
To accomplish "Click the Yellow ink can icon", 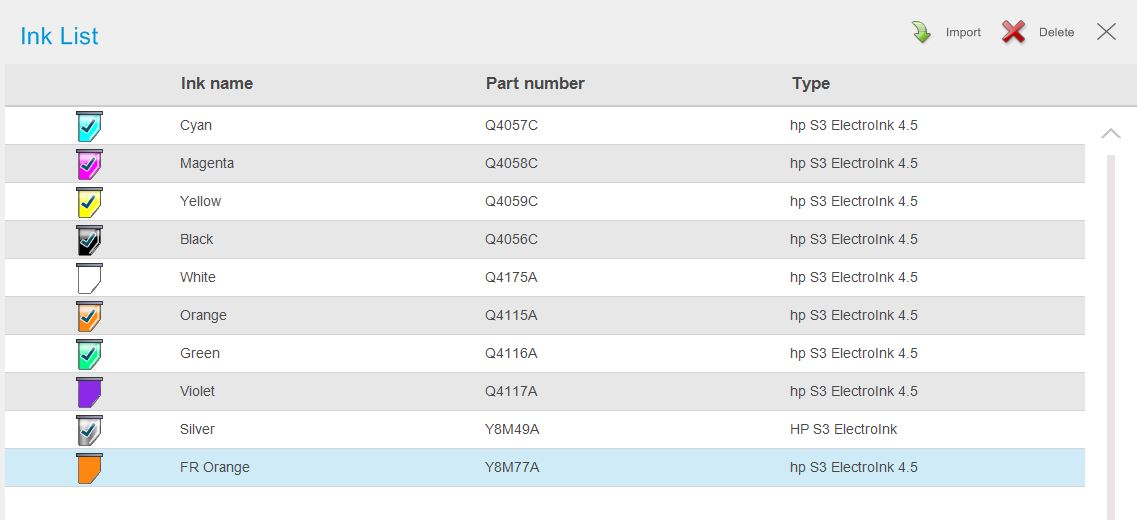I will (89, 202).
